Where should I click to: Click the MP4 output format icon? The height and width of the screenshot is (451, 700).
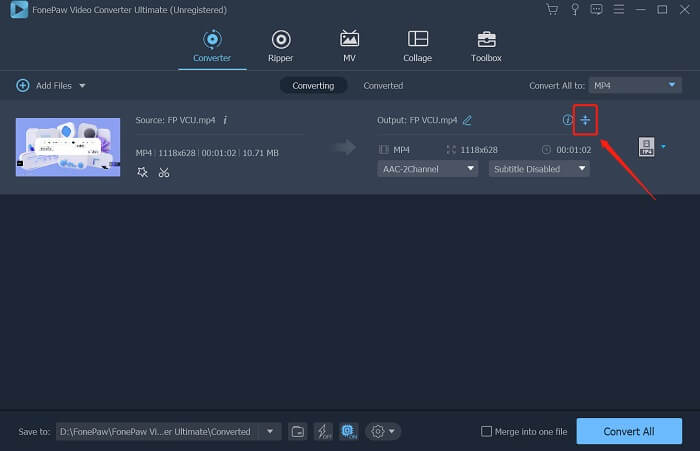646,146
